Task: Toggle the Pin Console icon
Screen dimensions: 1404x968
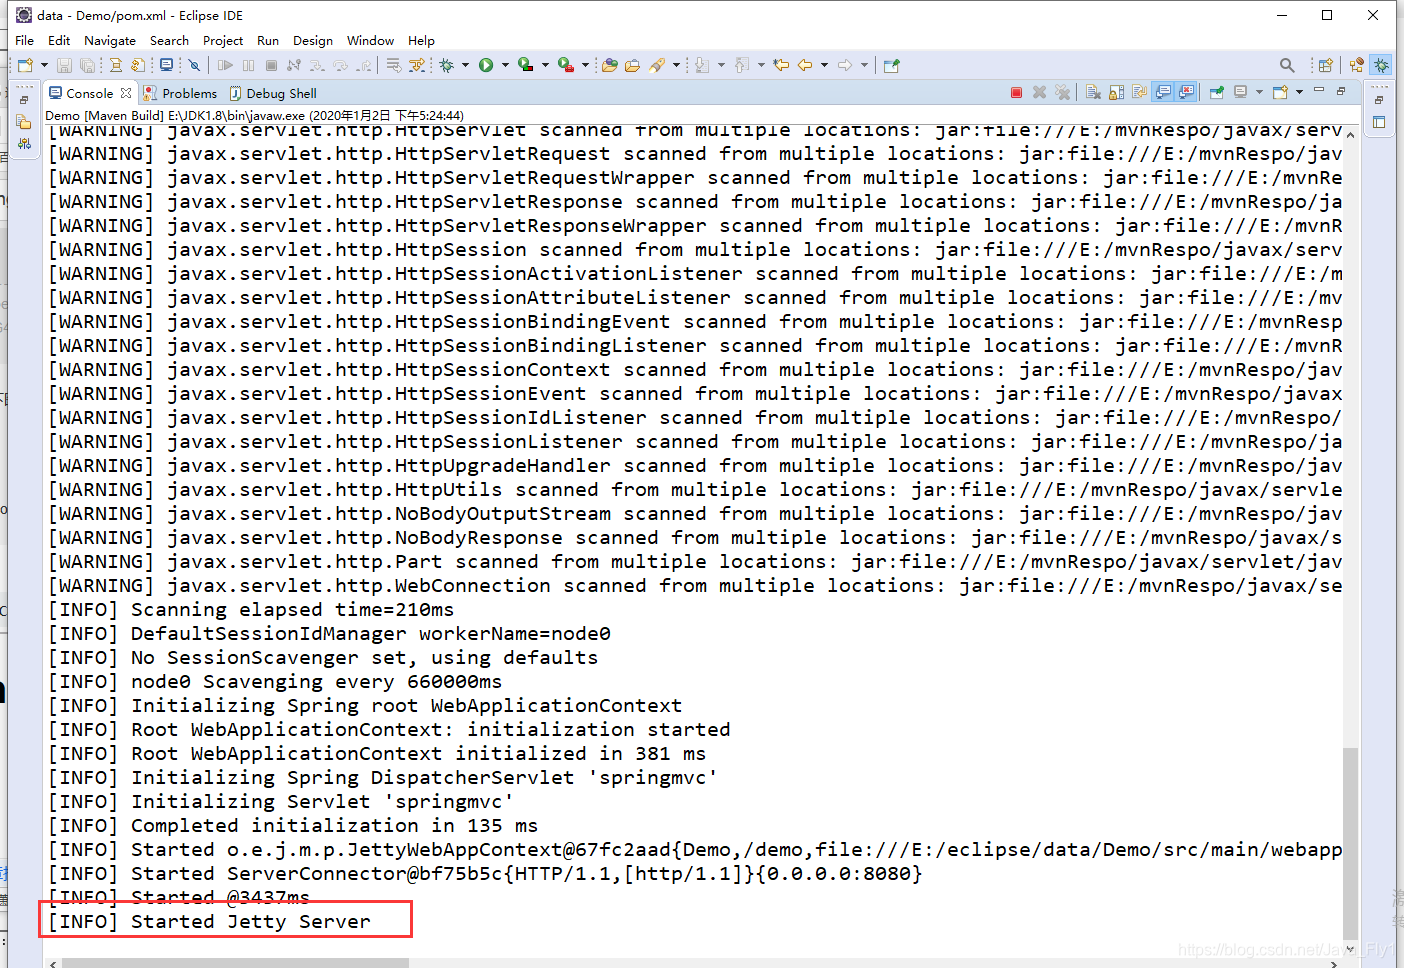Action: pyautogui.click(x=1216, y=92)
